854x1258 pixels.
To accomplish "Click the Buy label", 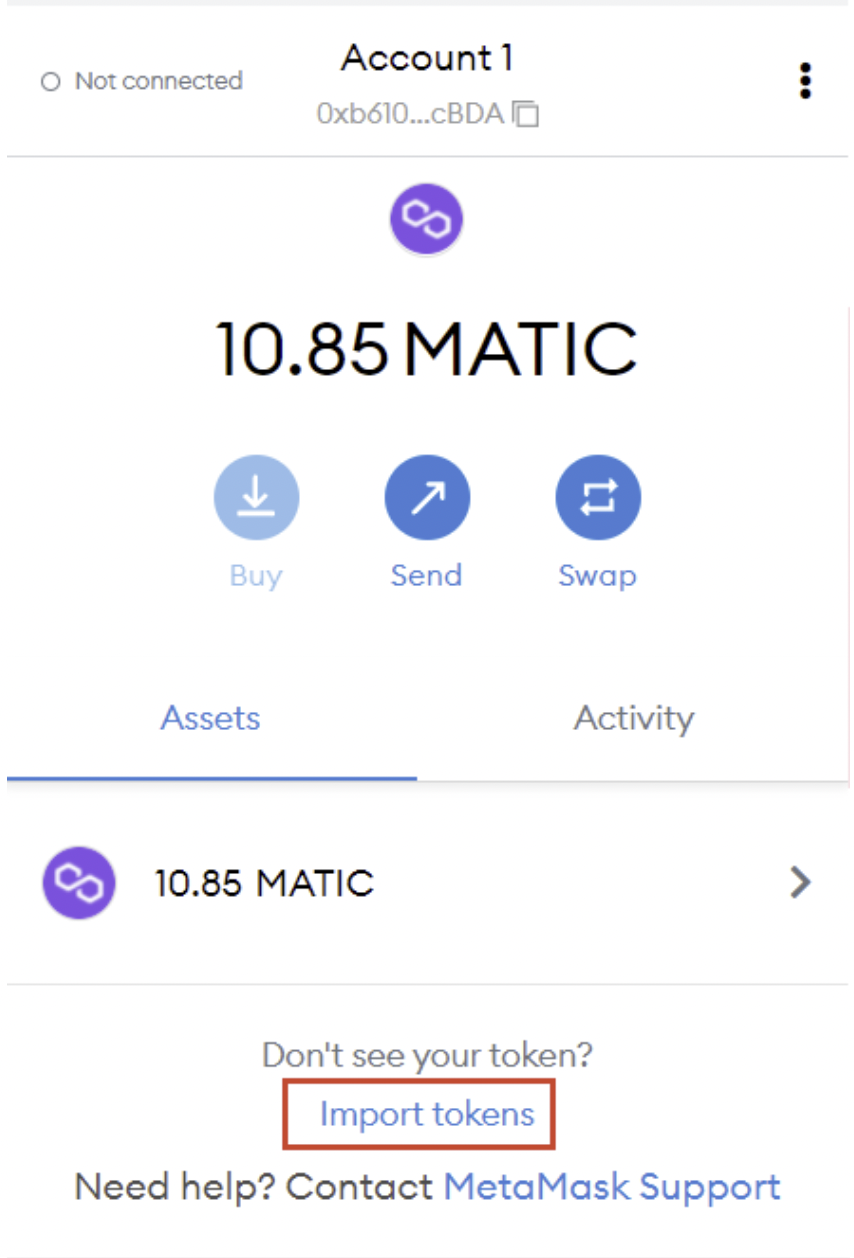I will (x=256, y=576).
